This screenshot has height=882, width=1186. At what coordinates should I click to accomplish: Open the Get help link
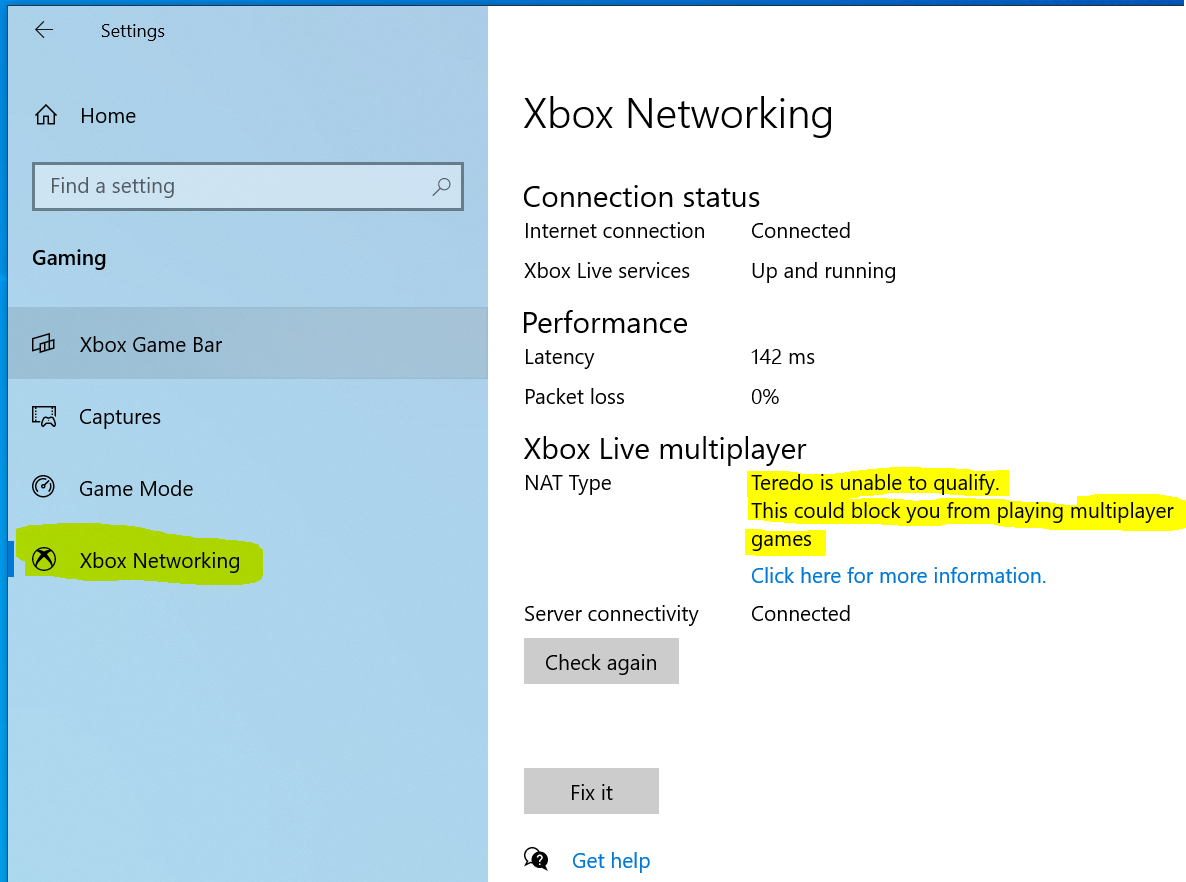coord(610,860)
